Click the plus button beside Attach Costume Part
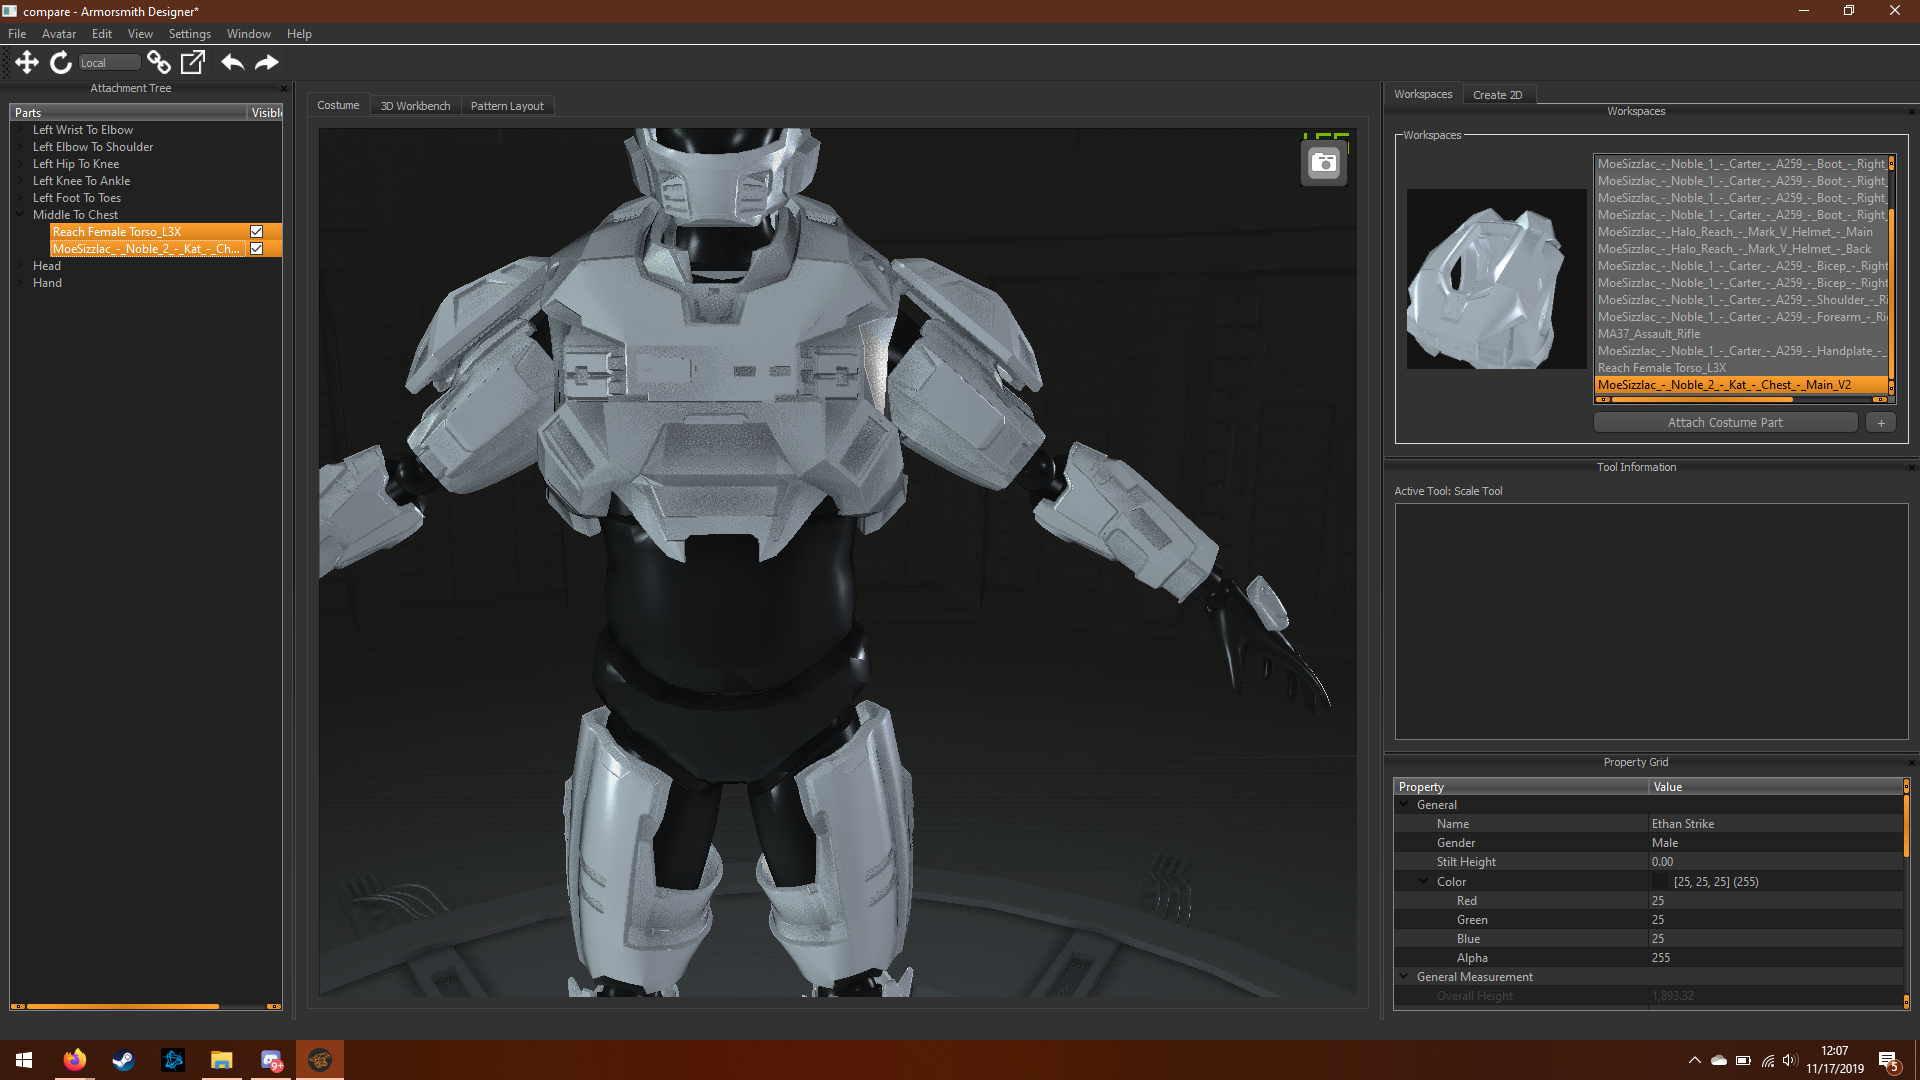 pyautogui.click(x=1881, y=423)
